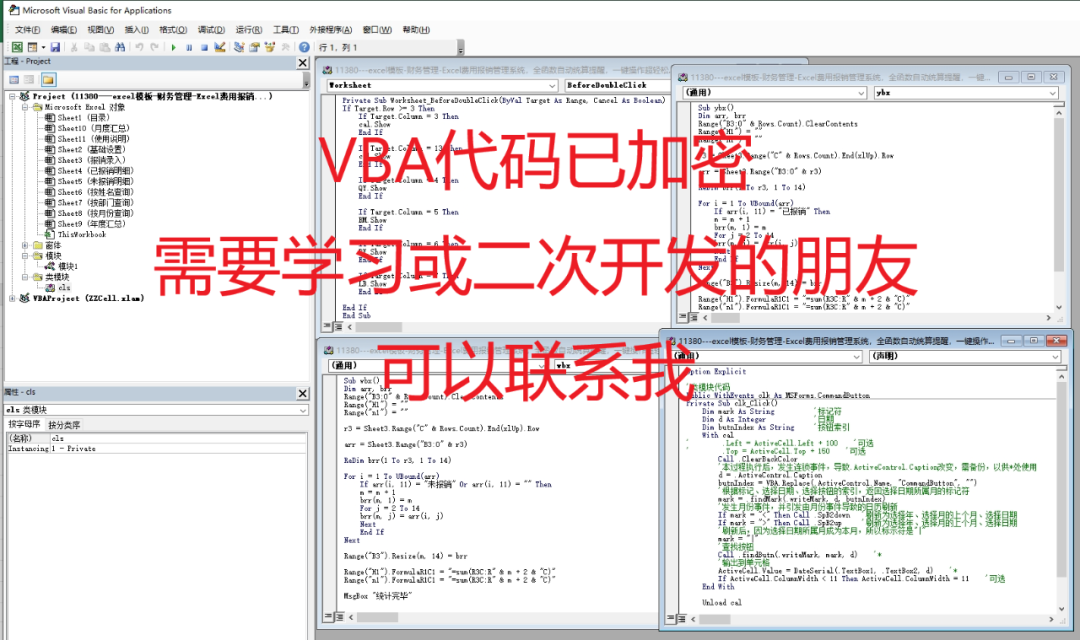The height and width of the screenshot is (640, 1080).
Task: Click the Reset stop toolbar icon
Action: tap(204, 48)
